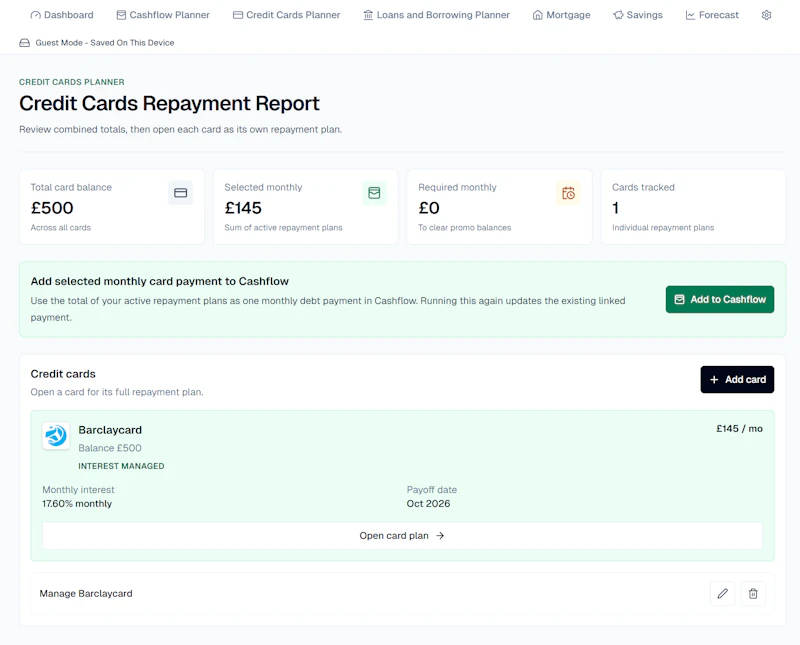
Task: Click the Manage Barclaycard label
Action: [86, 593]
